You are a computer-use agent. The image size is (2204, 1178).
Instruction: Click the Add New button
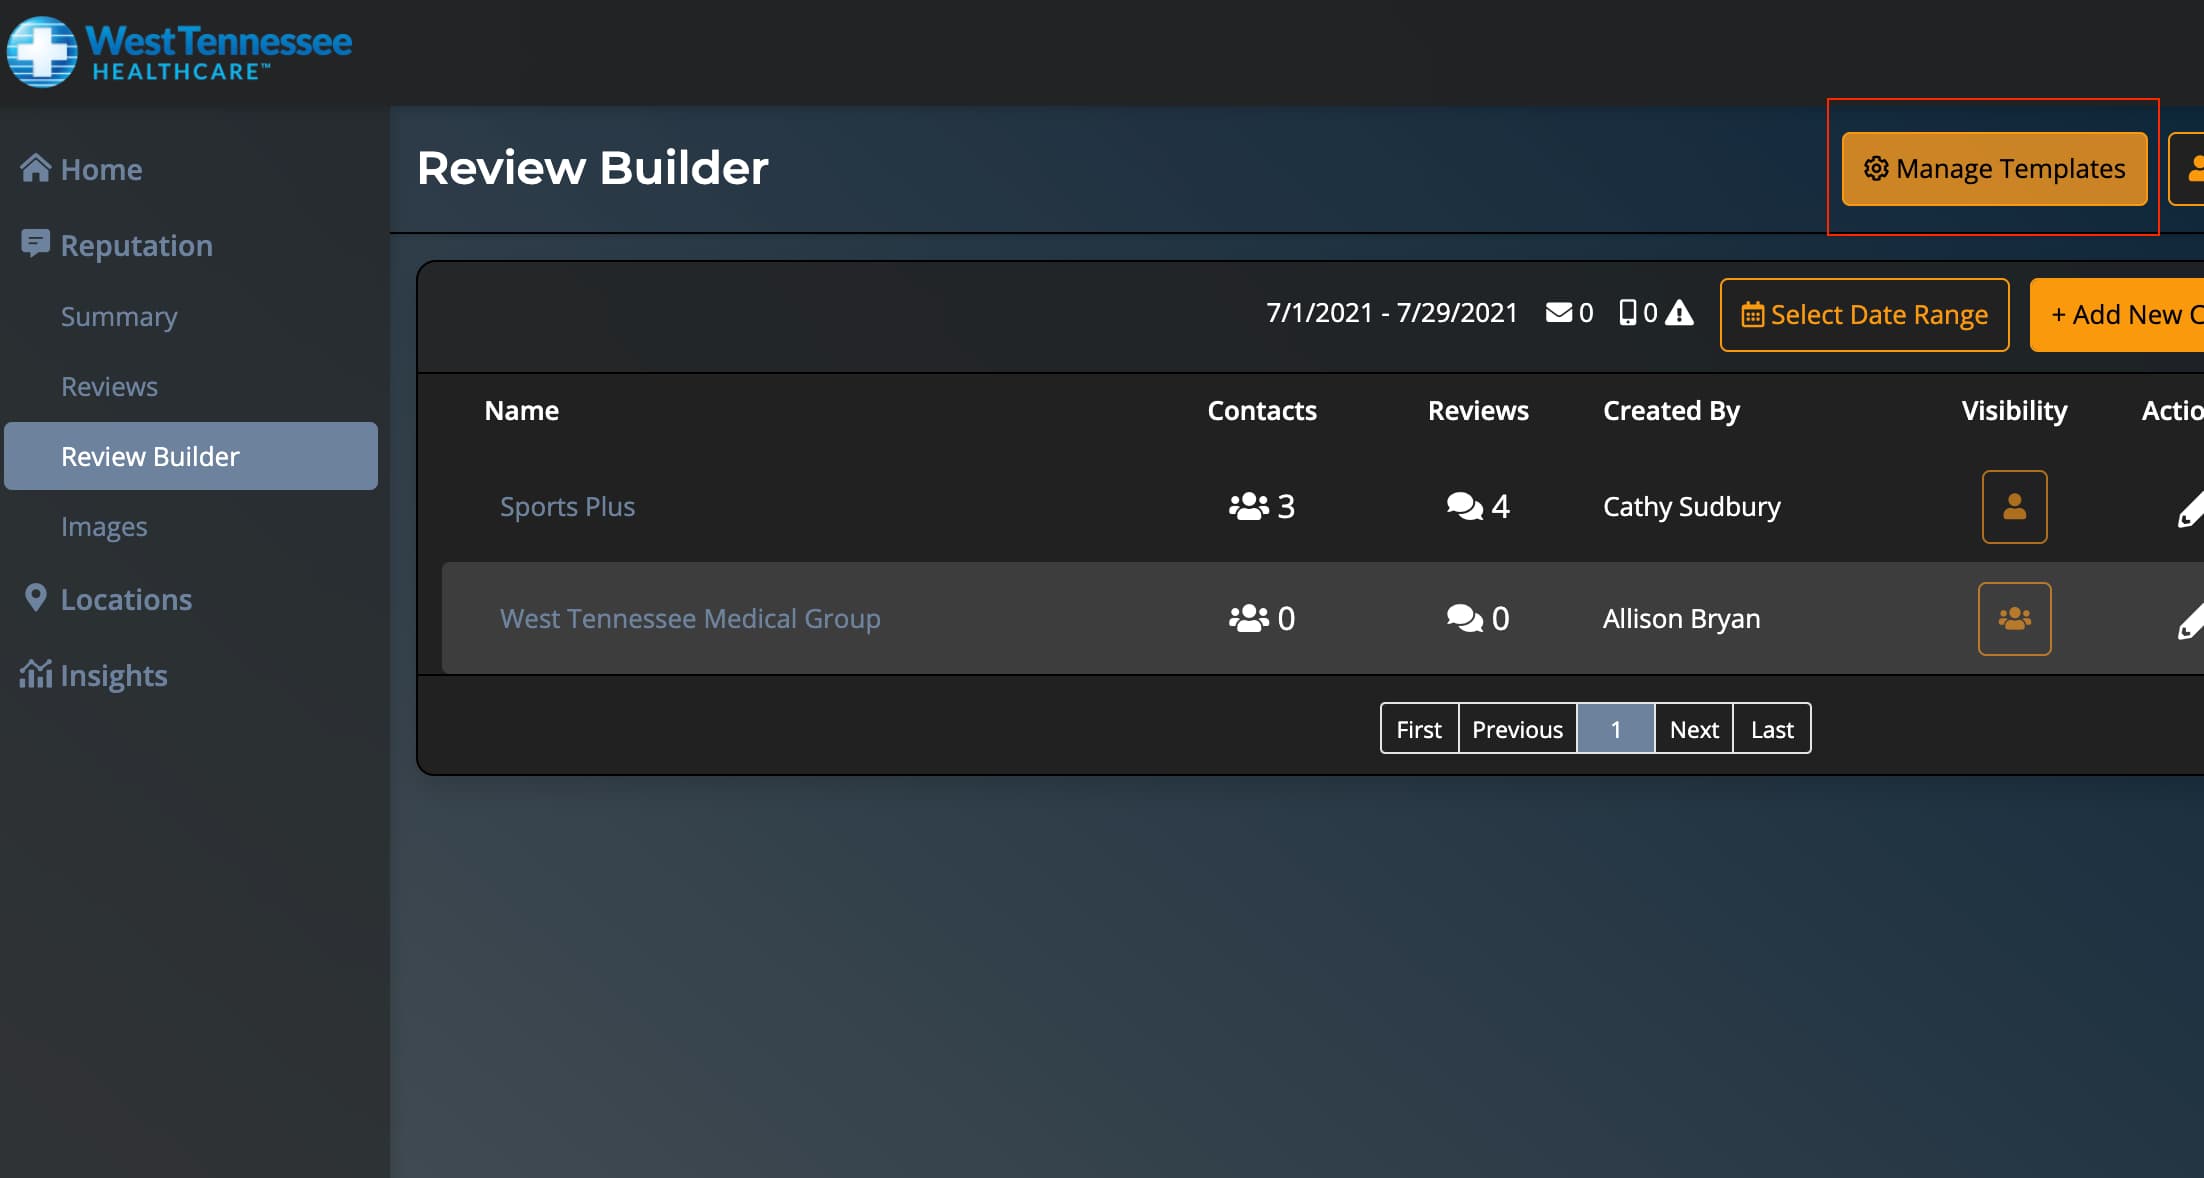[x=2117, y=315]
